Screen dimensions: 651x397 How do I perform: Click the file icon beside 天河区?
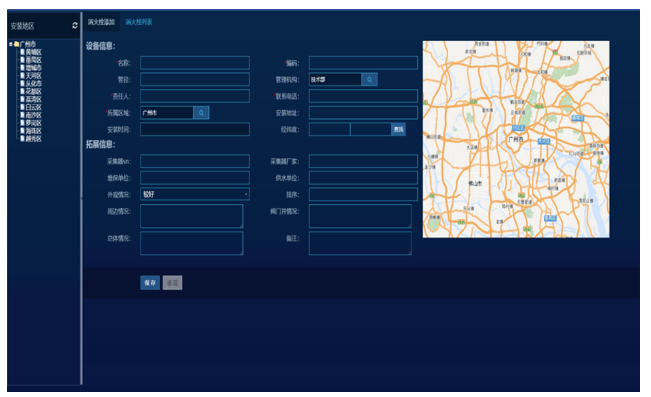[x=22, y=76]
